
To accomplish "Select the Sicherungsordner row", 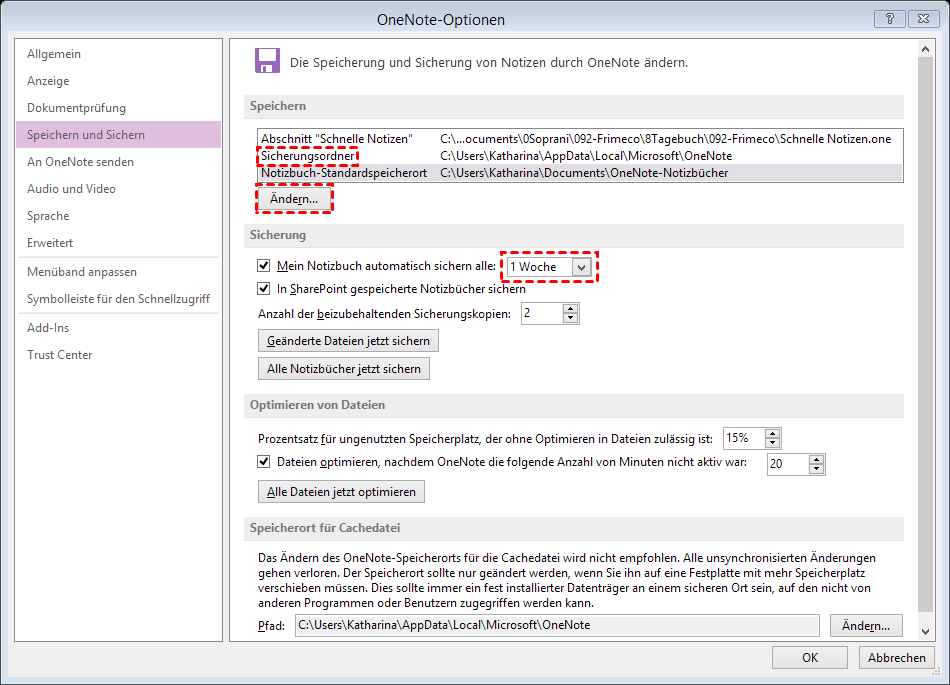I will [580, 156].
